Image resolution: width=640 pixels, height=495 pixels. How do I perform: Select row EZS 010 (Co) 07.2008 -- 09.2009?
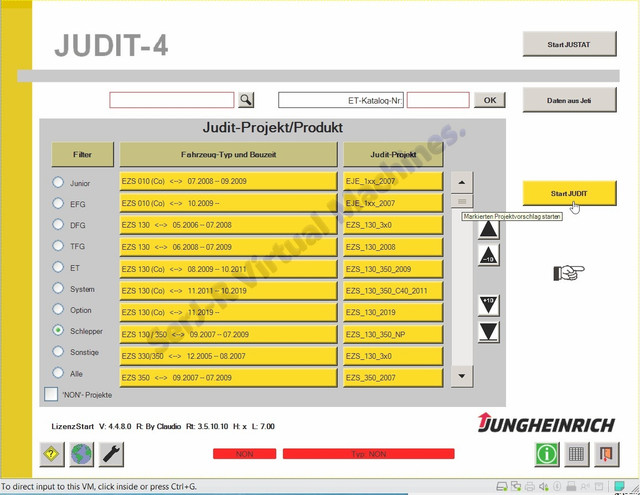click(x=228, y=181)
